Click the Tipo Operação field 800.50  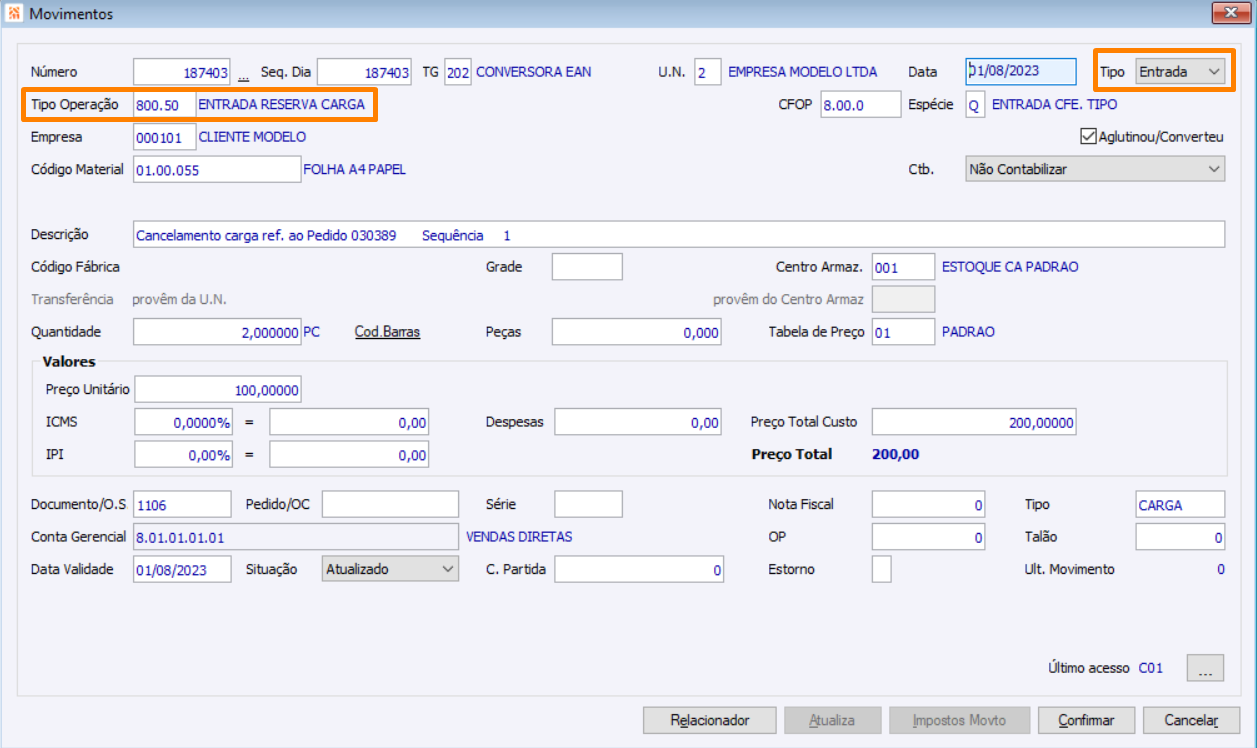164,104
